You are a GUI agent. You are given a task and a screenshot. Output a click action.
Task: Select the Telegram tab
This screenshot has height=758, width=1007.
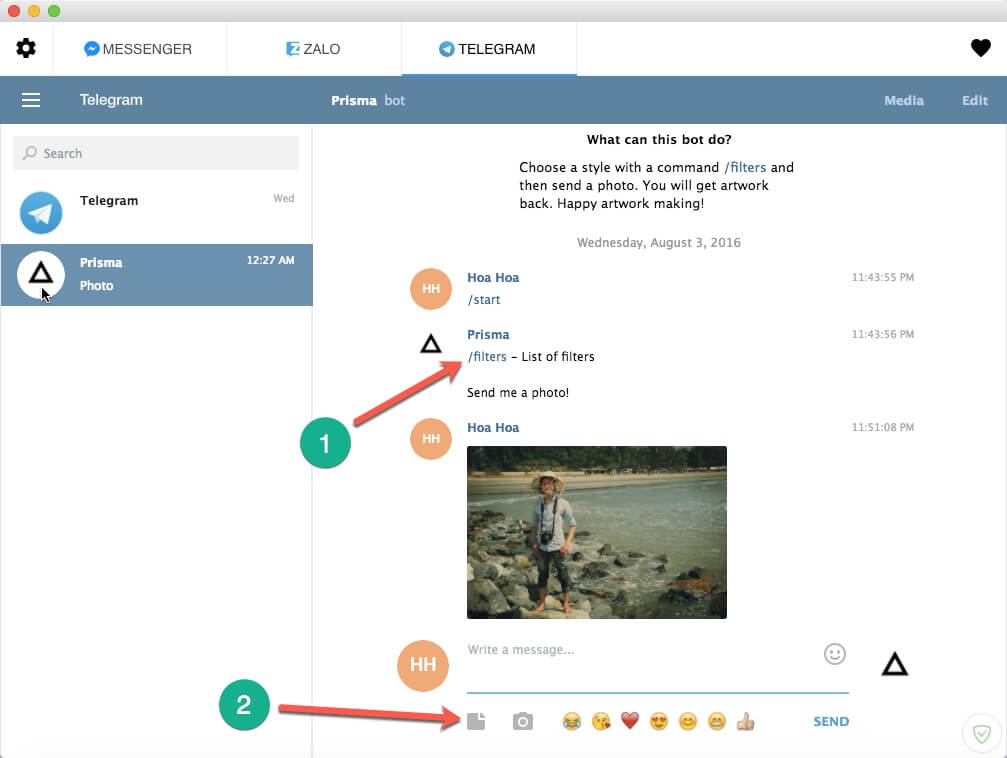click(489, 49)
